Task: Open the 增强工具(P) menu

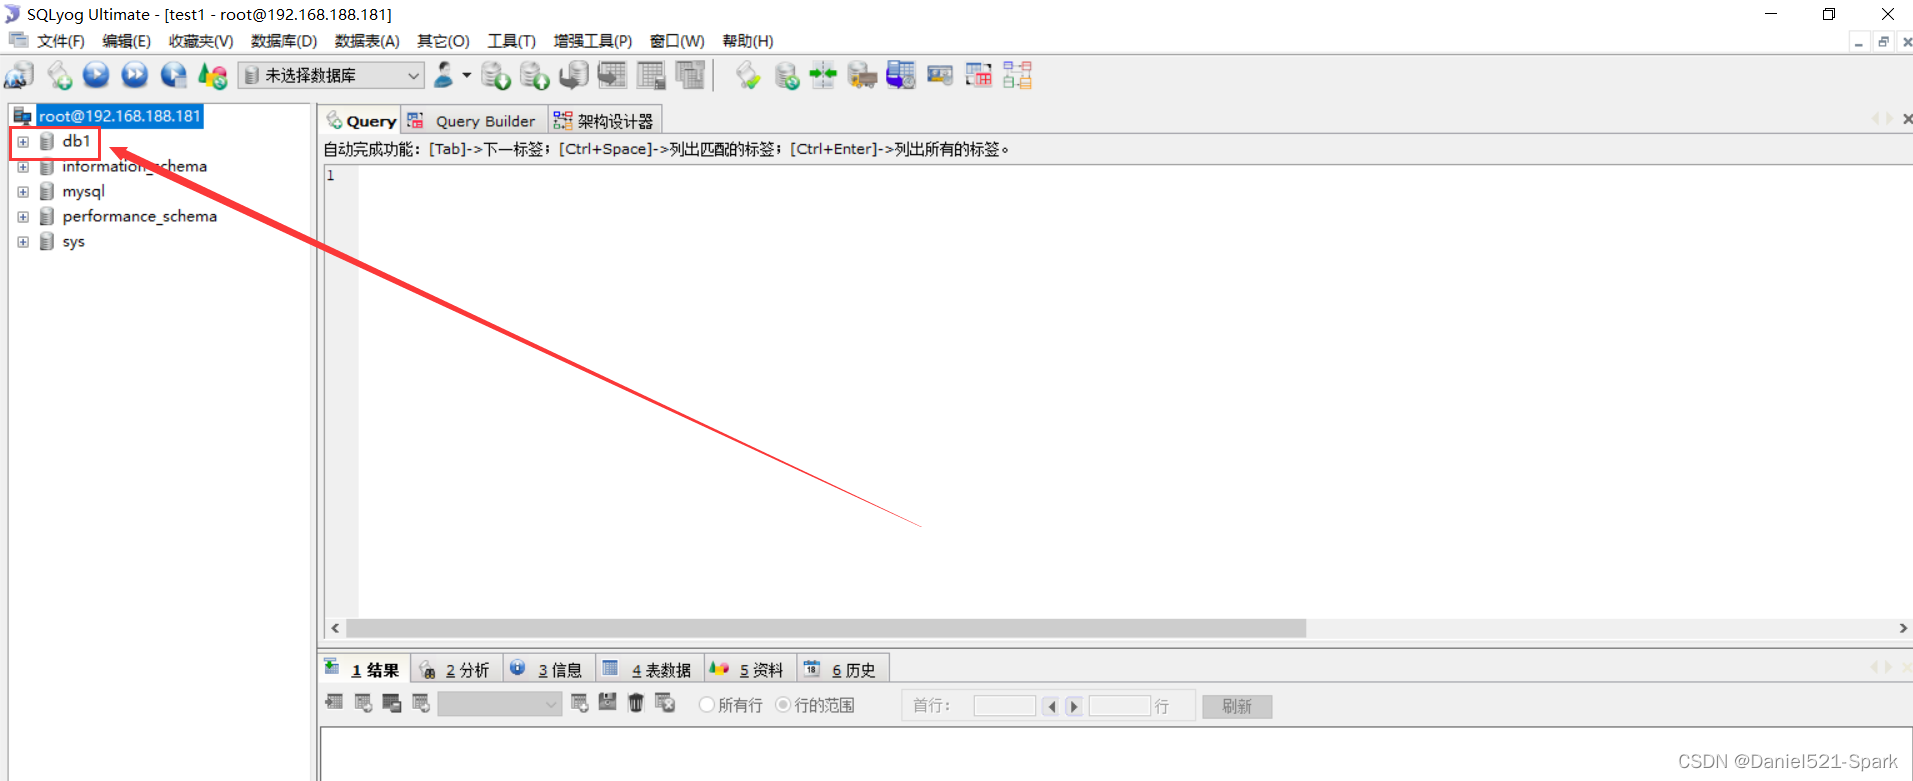Action: click(592, 41)
